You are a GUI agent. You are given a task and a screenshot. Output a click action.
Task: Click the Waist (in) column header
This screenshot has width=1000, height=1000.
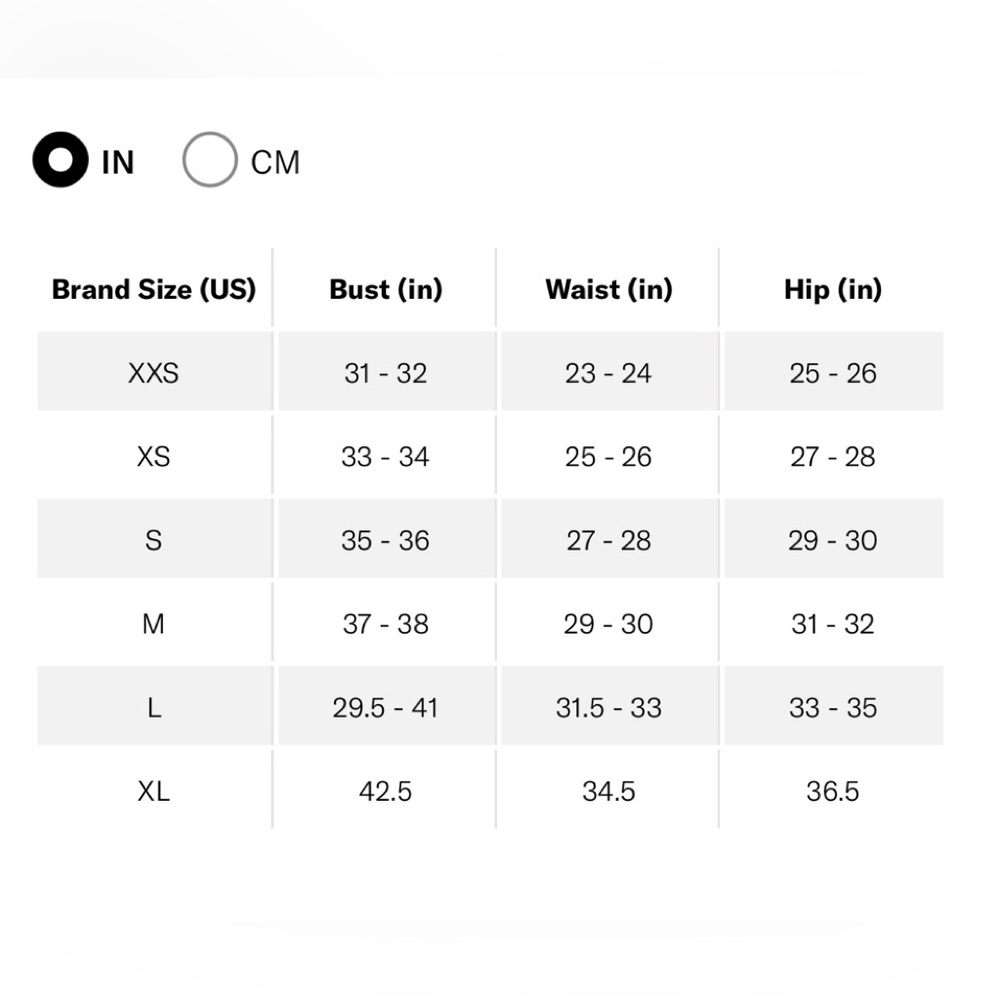(x=609, y=290)
